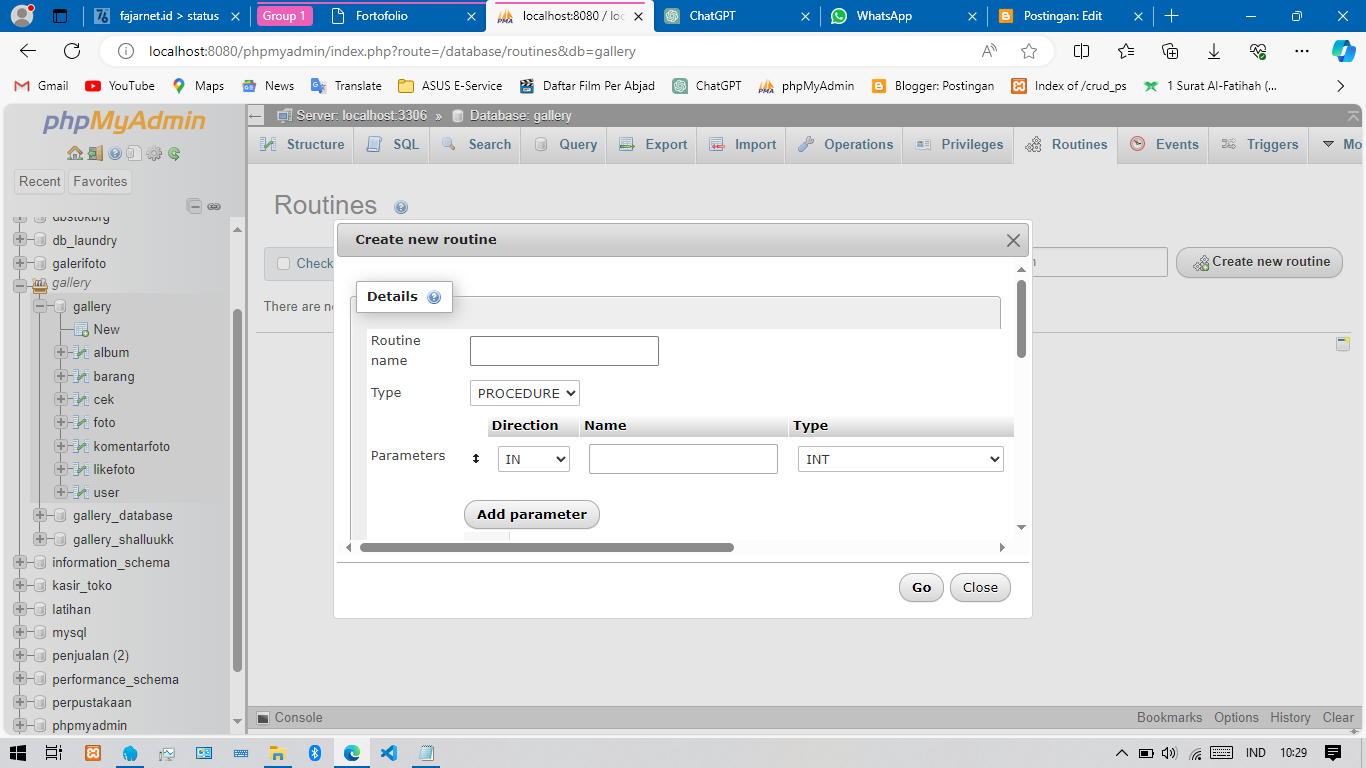The width and height of the screenshot is (1366, 768).
Task: Focus the parameter Name input field
Action: [683, 459]
